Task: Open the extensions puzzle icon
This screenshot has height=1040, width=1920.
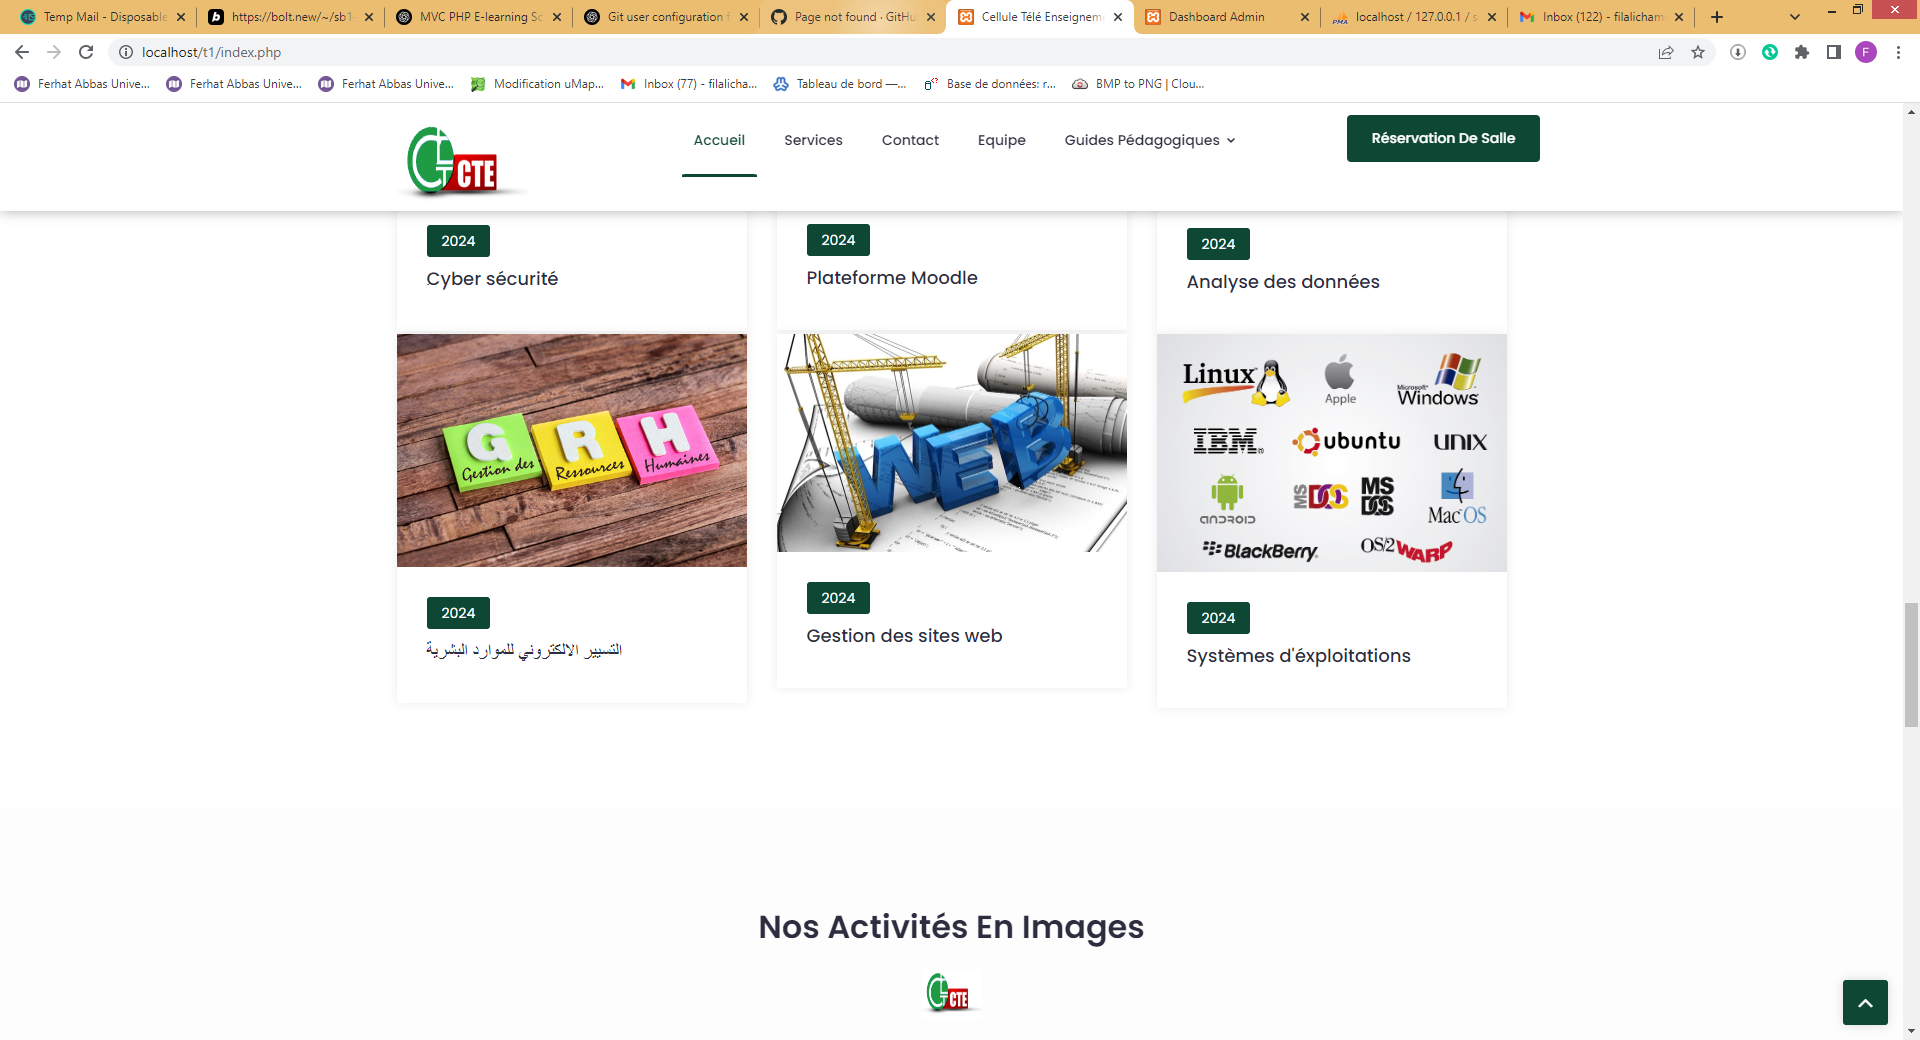Action: pos(1802,52)
